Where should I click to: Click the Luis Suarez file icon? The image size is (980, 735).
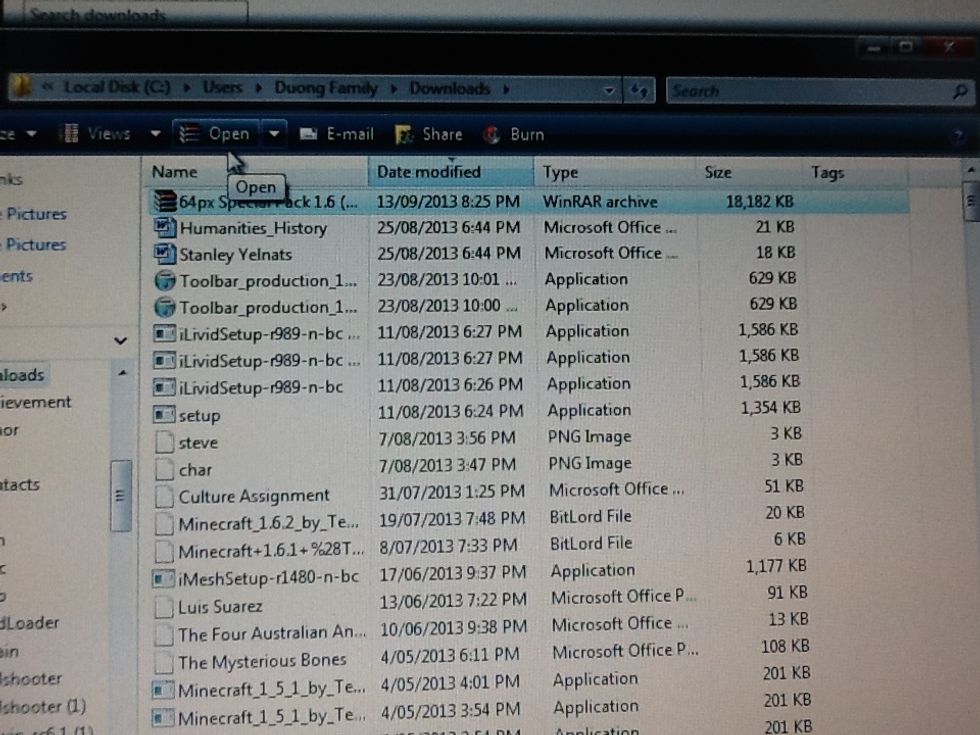tap(163, 607)
